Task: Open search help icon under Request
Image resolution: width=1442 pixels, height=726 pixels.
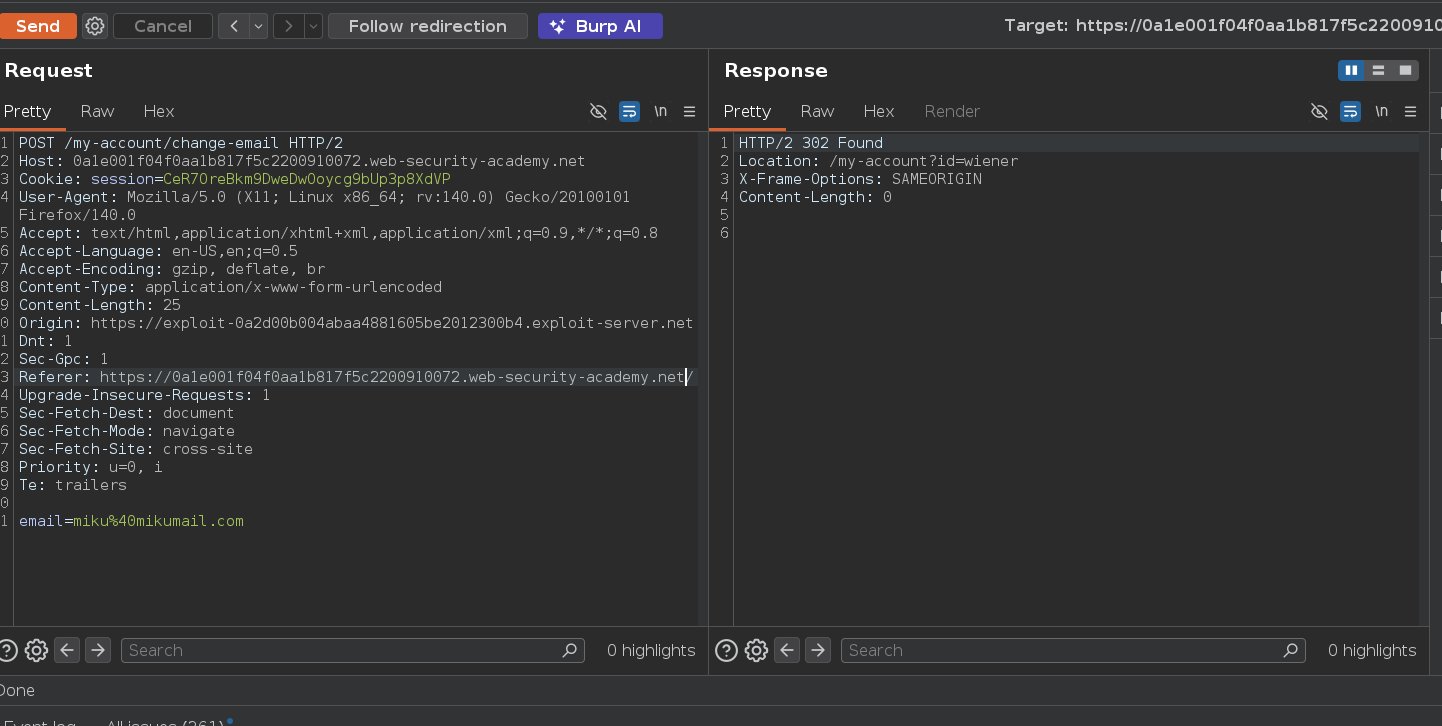Action: click(7, 650)
